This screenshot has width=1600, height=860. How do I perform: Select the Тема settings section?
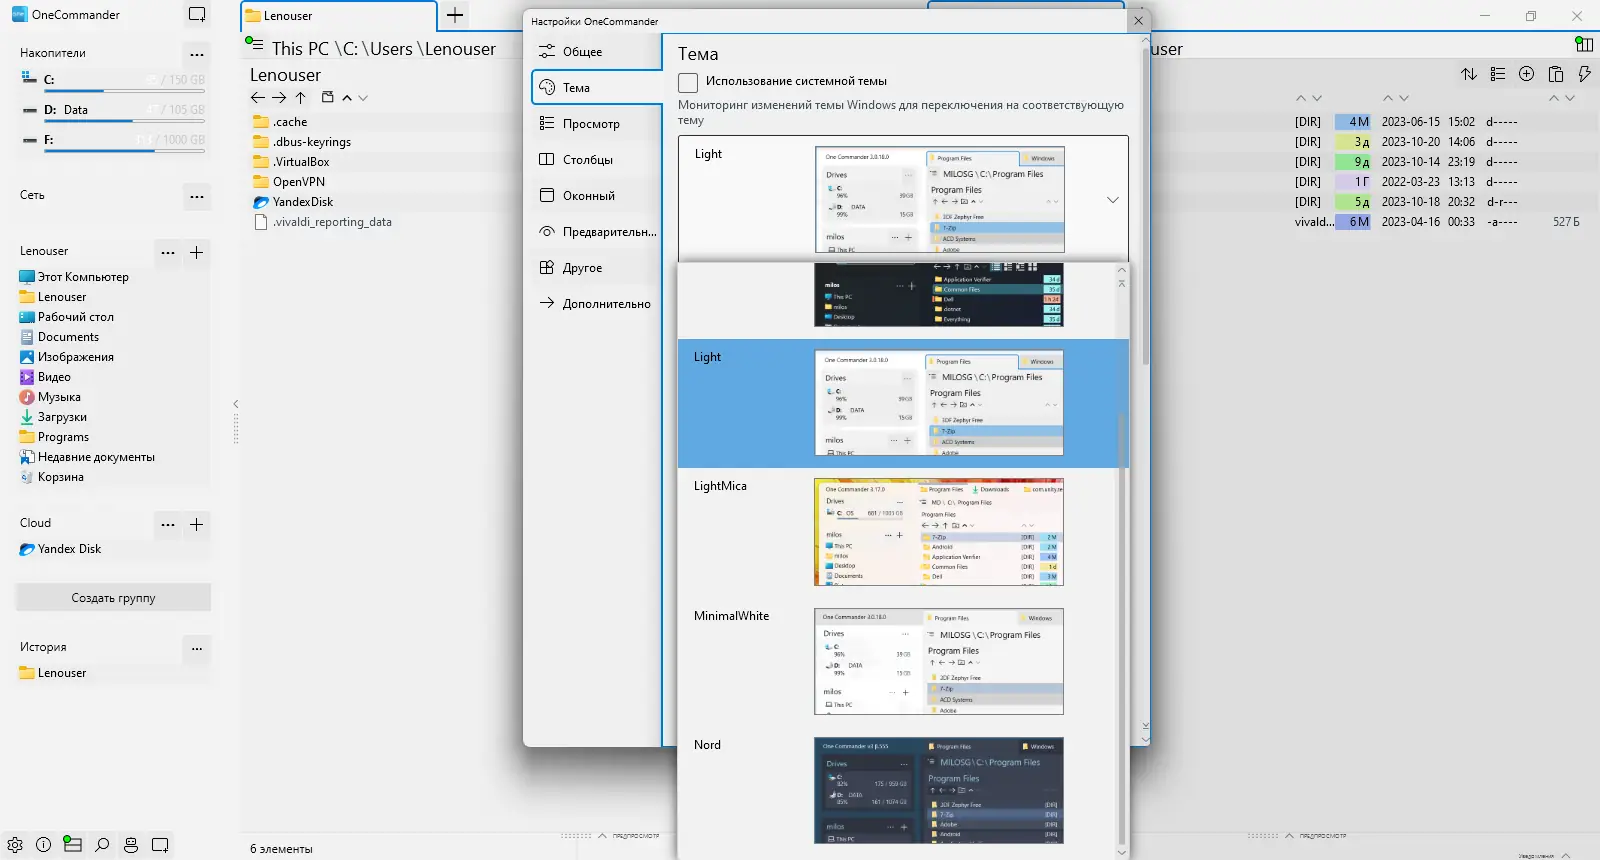(597, 88)
